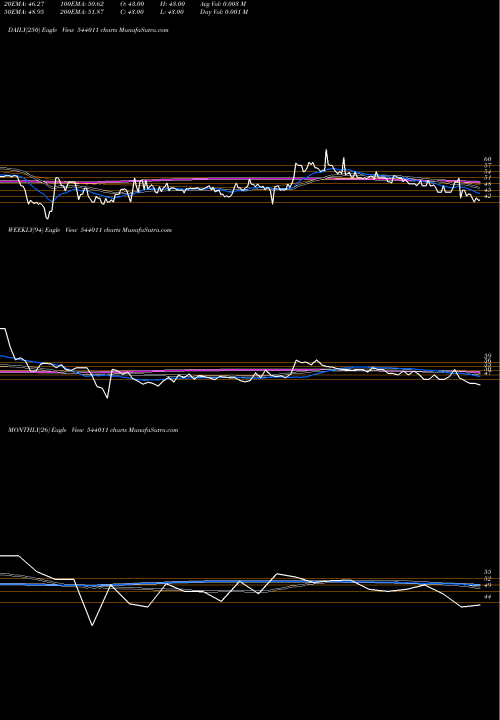This screenshot has height=720, width=500.
Task: Click the 60 price label on daily chart
Action: coord(488,159)
